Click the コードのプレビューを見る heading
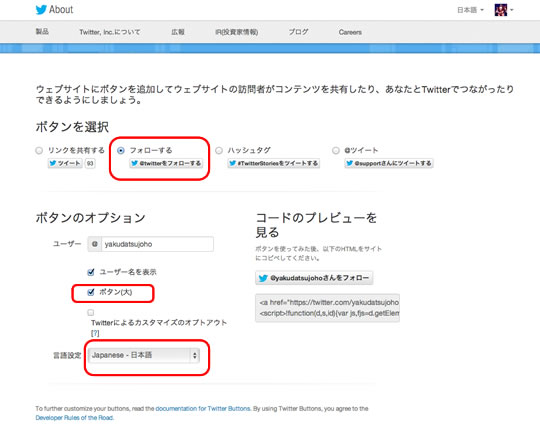The width and height of the screenshot is (540, 434). point(316,225)
